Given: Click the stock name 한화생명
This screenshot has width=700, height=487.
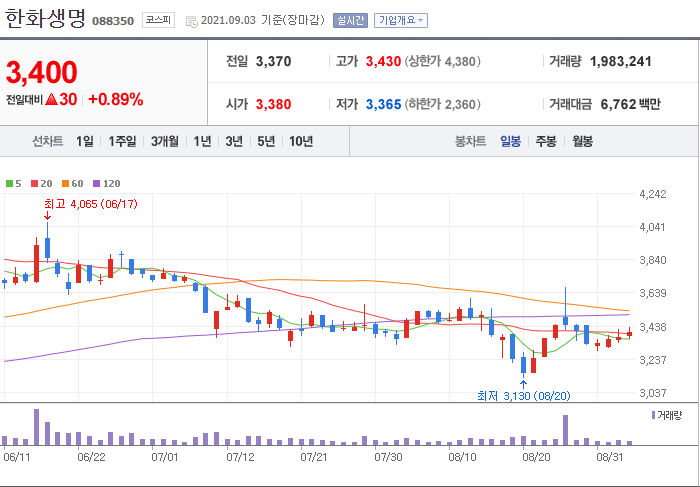Looking at the screenshot, I should click(x=45, y=19).
